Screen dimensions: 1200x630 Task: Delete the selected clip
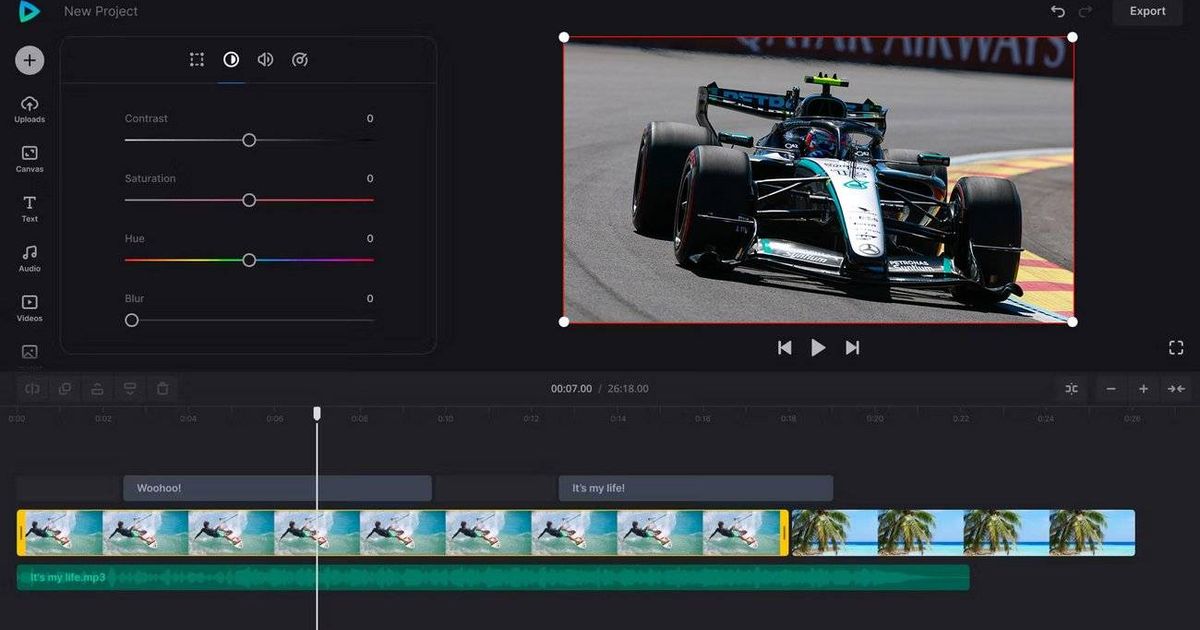(x=162, y=388)
